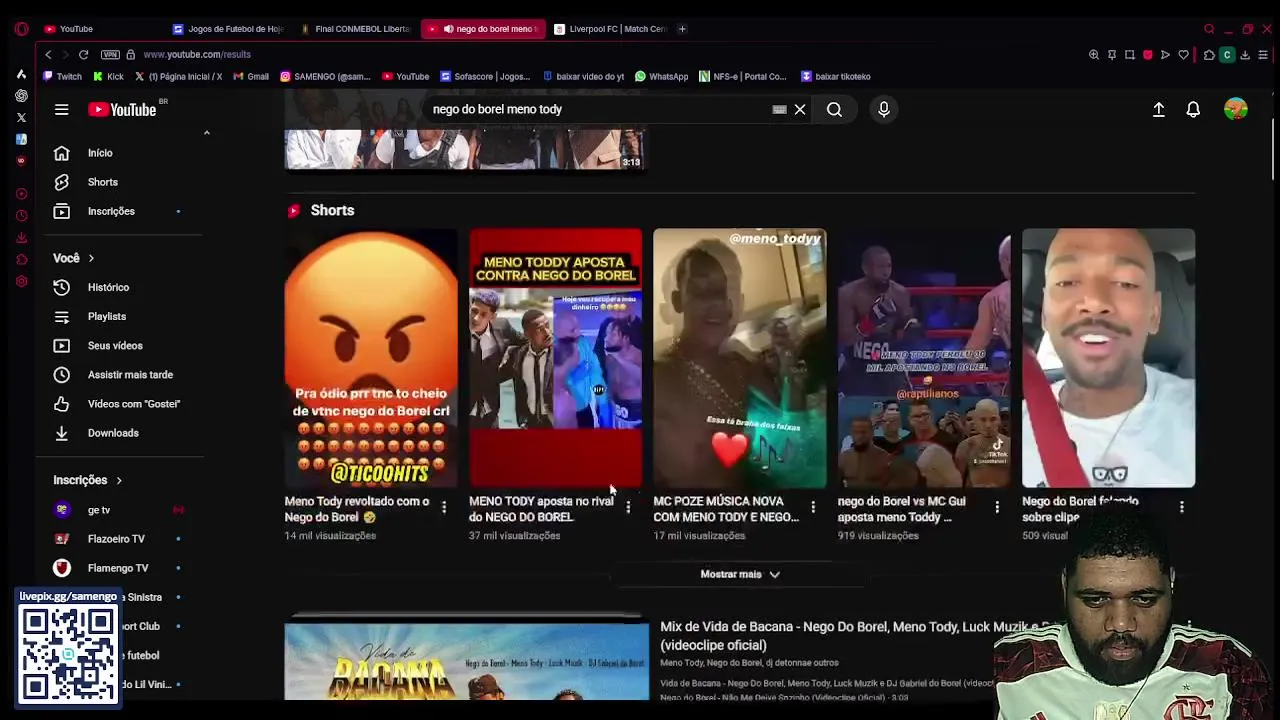Click the Opera menu logo

tap(21, 29)
